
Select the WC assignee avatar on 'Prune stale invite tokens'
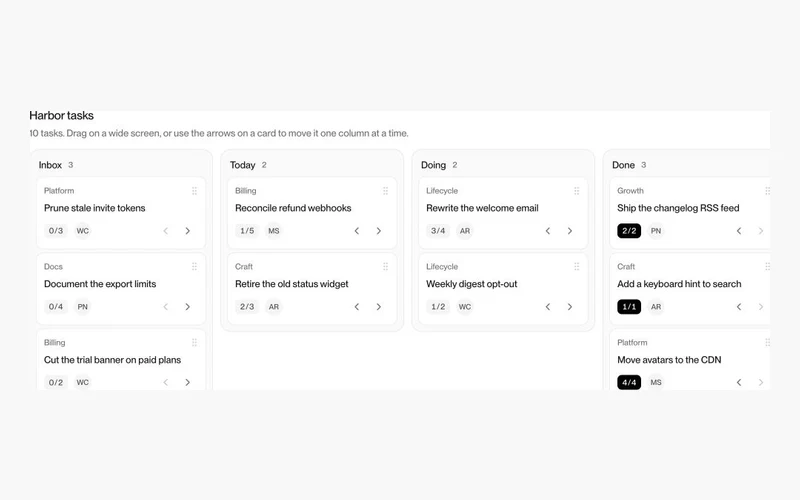[x=83, y=231]
